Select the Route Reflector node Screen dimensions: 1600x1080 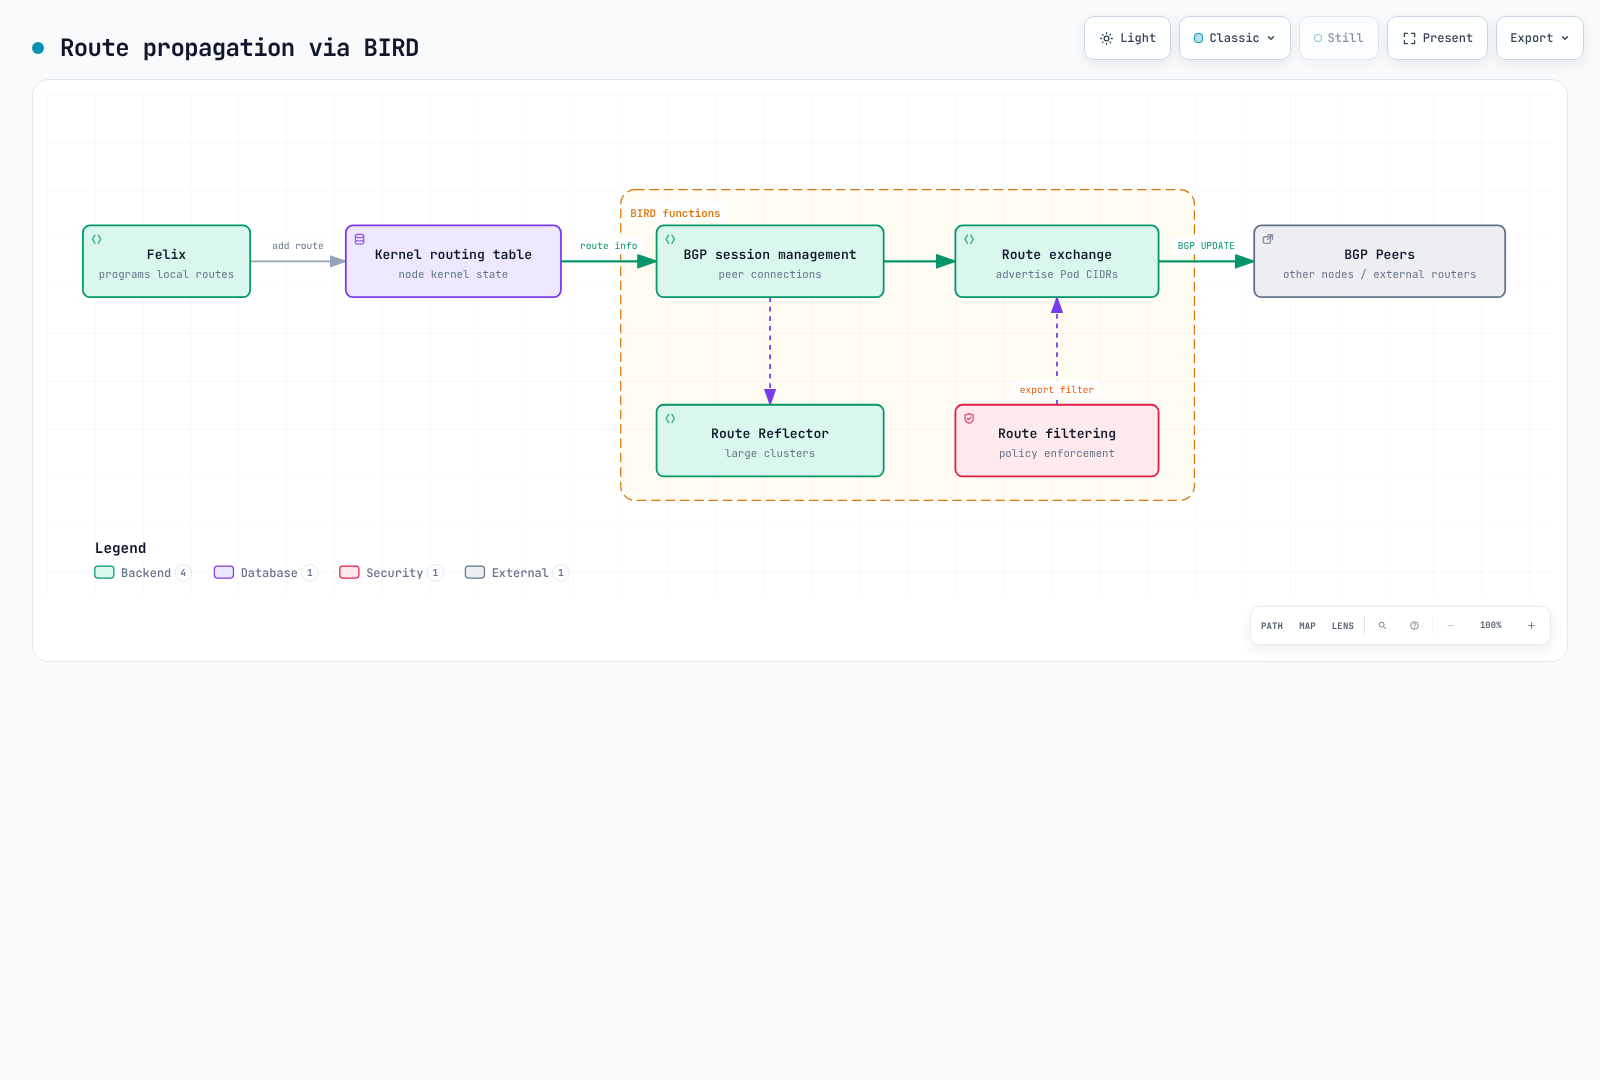point(770,441)
